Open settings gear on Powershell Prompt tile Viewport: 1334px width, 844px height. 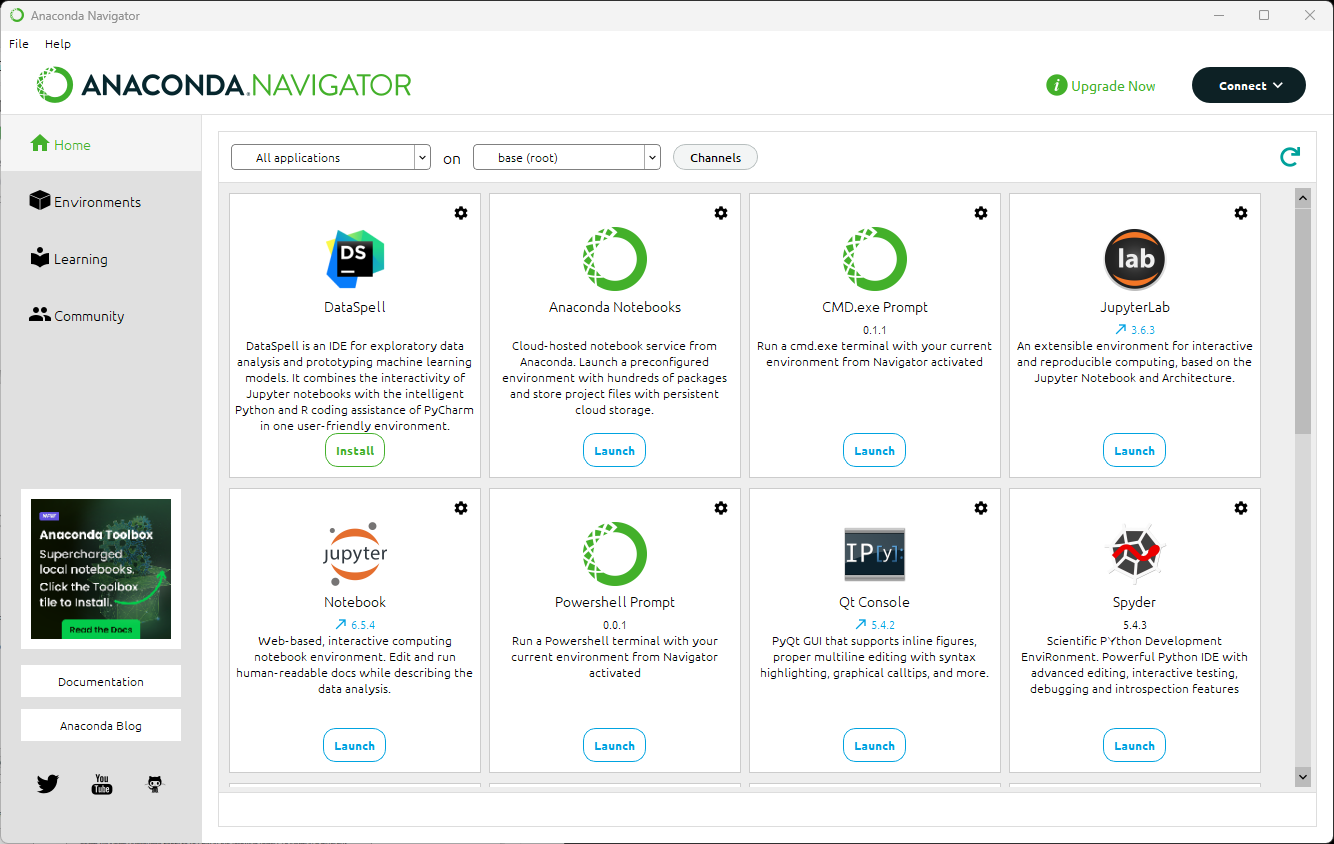click(x=721, y=508)
